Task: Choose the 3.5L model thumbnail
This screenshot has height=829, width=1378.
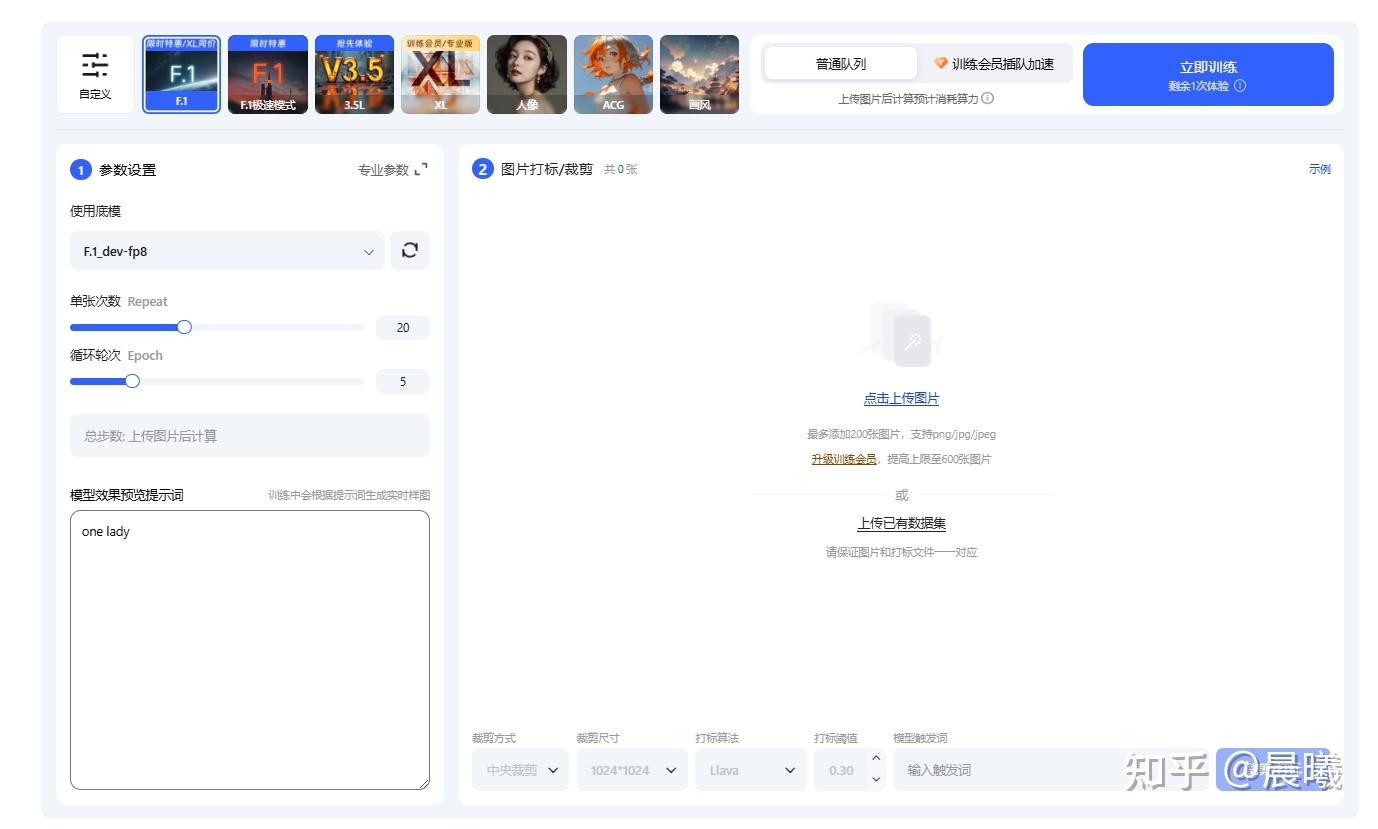Action: (x=354, y=74)
